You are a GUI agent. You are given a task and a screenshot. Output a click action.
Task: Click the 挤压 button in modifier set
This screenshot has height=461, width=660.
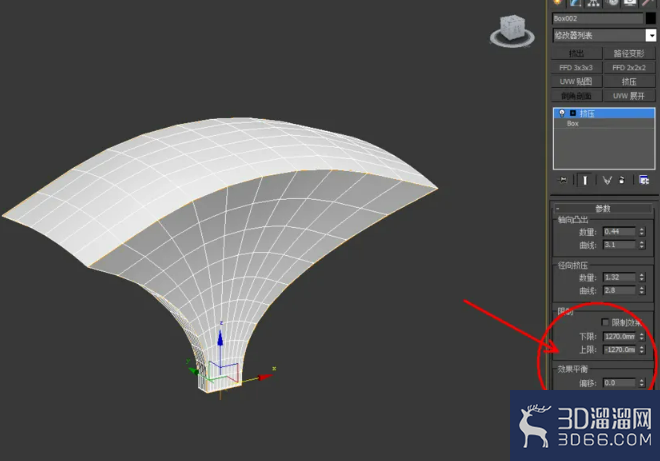coord(629,81)
